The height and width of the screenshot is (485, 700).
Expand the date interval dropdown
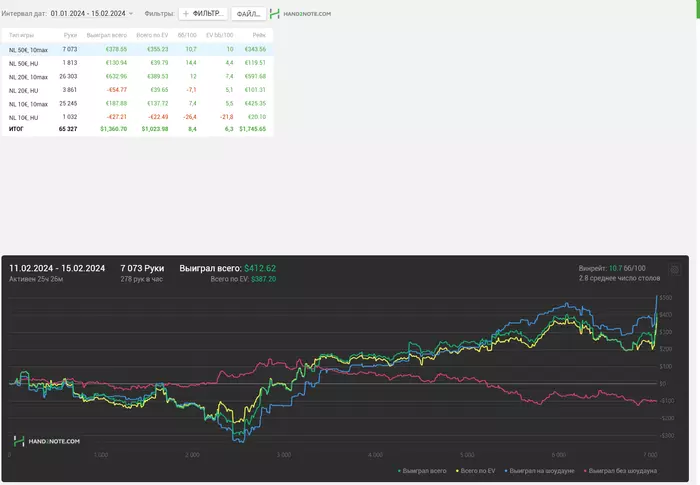coord(130,14)
